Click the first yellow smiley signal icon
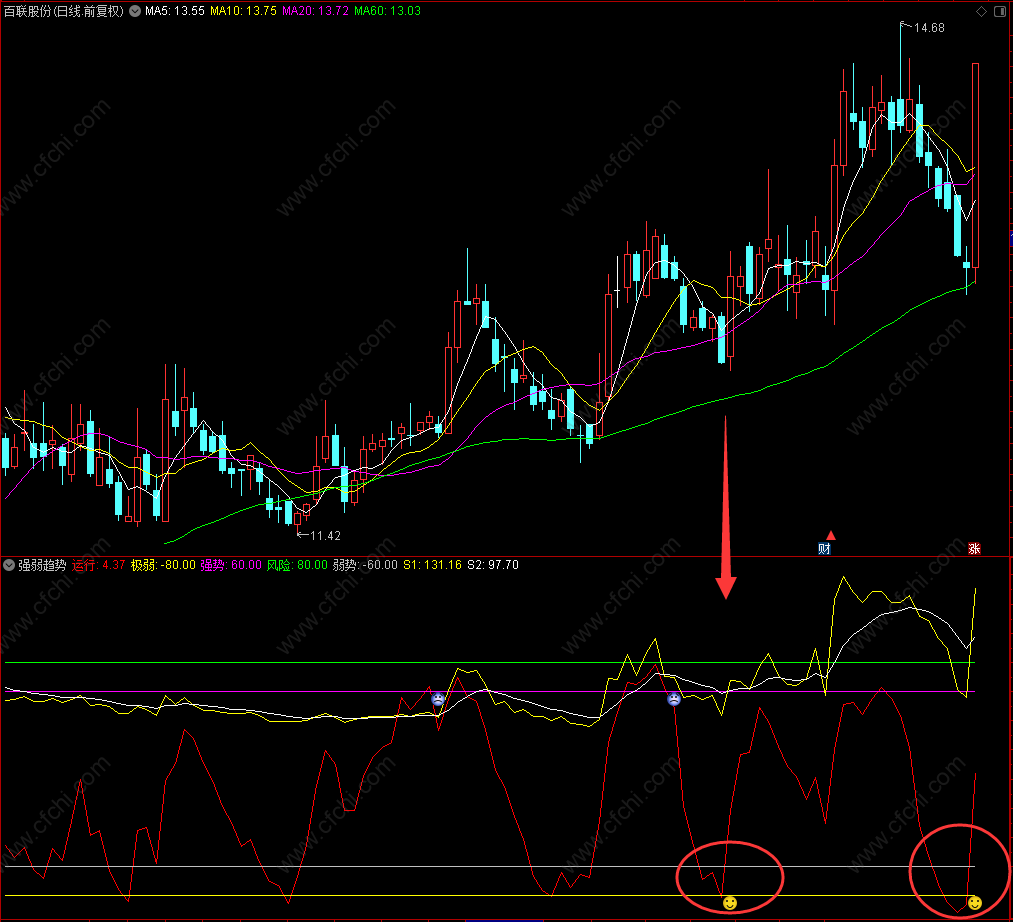 (x=729, y=903)
